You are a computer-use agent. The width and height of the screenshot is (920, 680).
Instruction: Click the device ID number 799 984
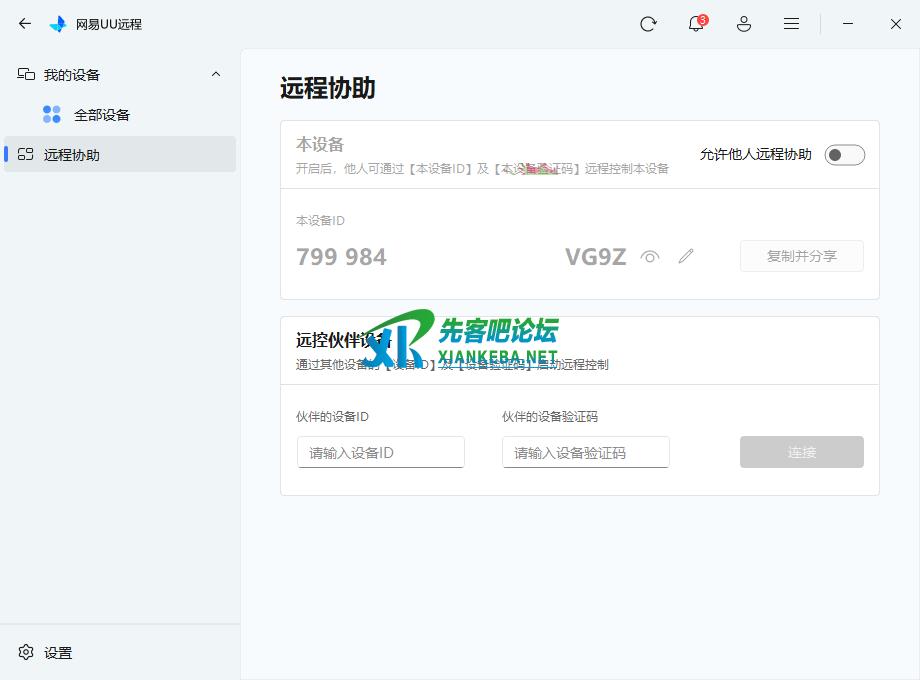[341, 257]
